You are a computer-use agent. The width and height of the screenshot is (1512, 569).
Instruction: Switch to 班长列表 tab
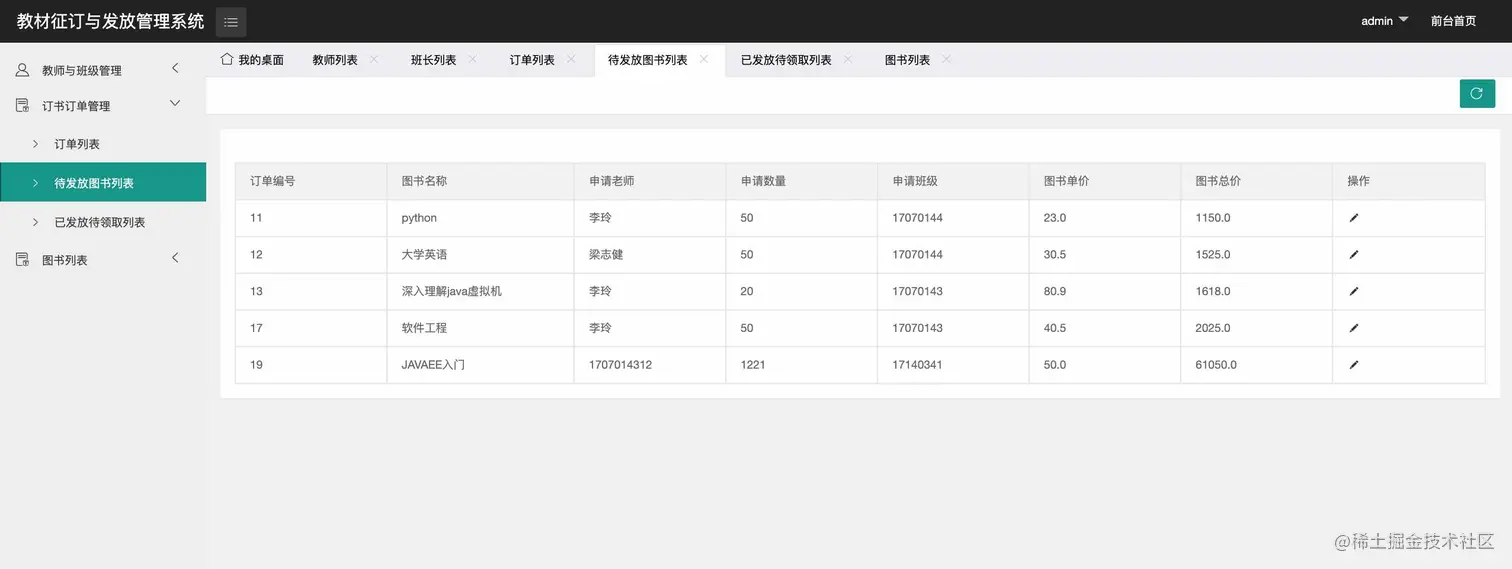point(433,60)
